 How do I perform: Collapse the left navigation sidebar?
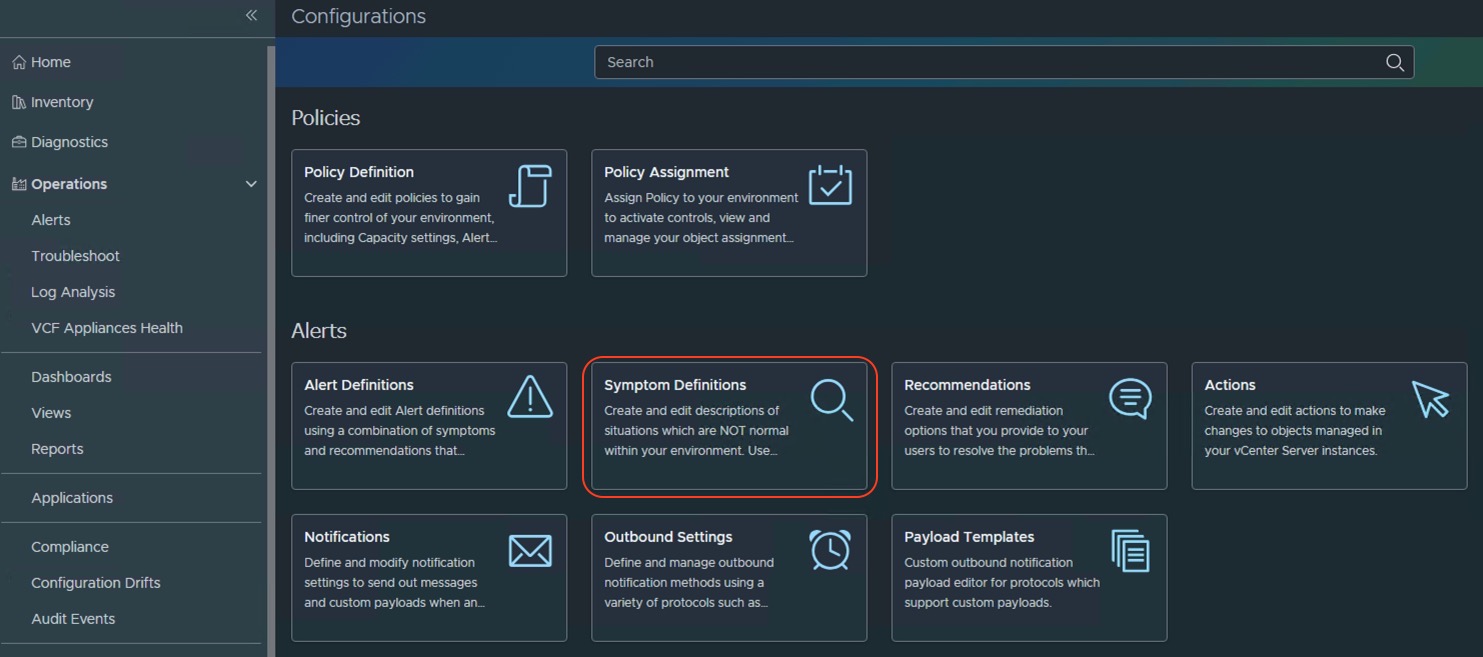click(251, 15)
